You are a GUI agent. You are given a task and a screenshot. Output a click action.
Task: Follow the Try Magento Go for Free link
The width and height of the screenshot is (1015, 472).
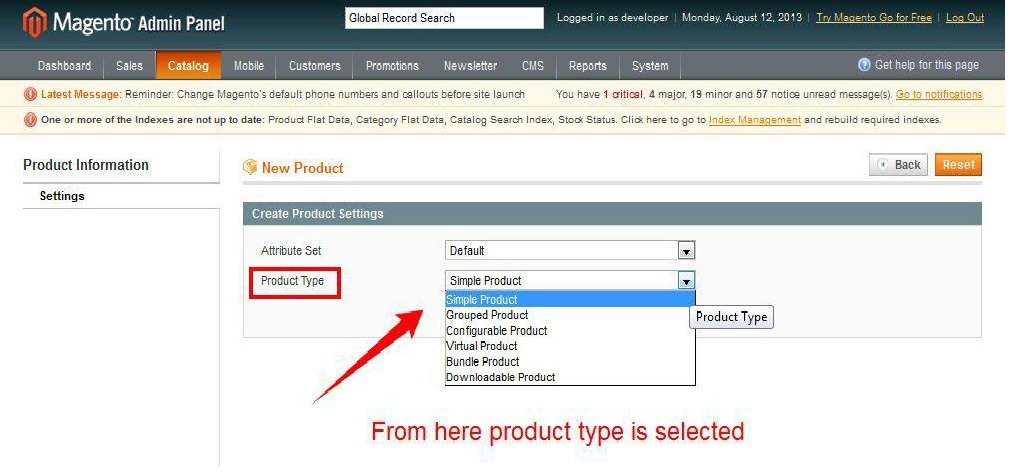(x=874, y=17)
